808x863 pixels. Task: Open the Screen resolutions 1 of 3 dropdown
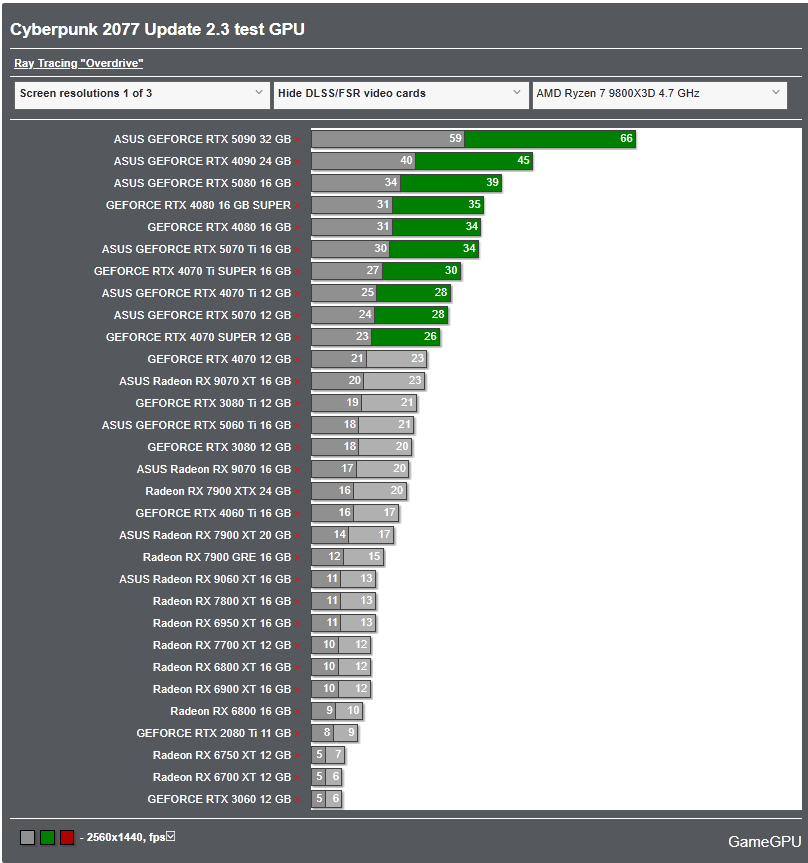pos(142,95)
